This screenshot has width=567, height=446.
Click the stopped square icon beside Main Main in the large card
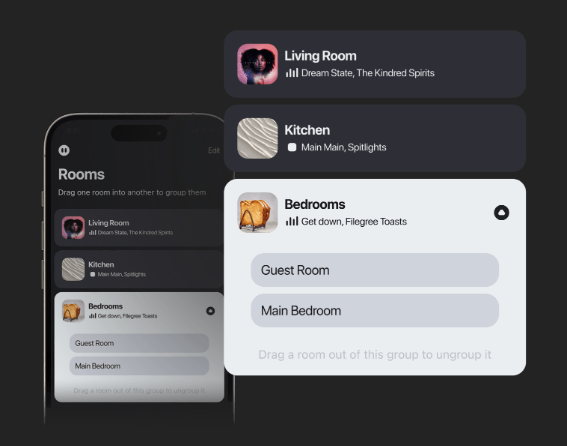pyautogui.click(x=292, y=147)
